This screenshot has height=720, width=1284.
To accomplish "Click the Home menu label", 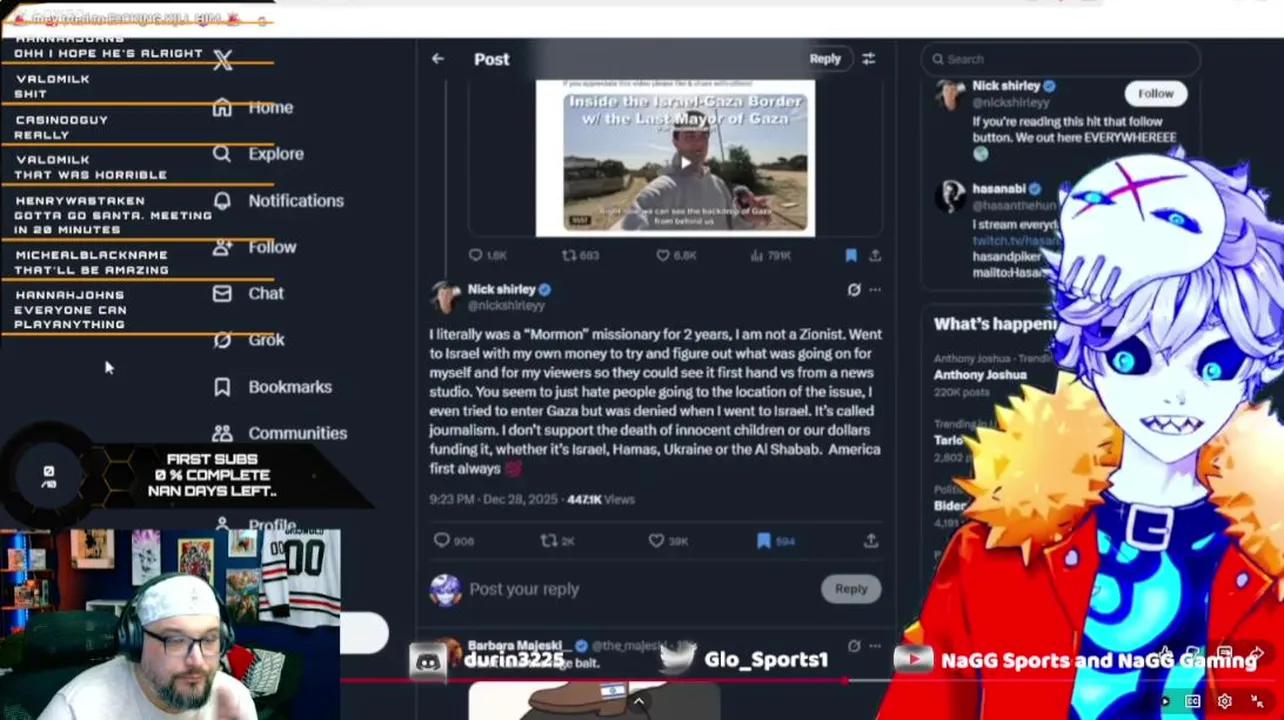I will (271, 107).
